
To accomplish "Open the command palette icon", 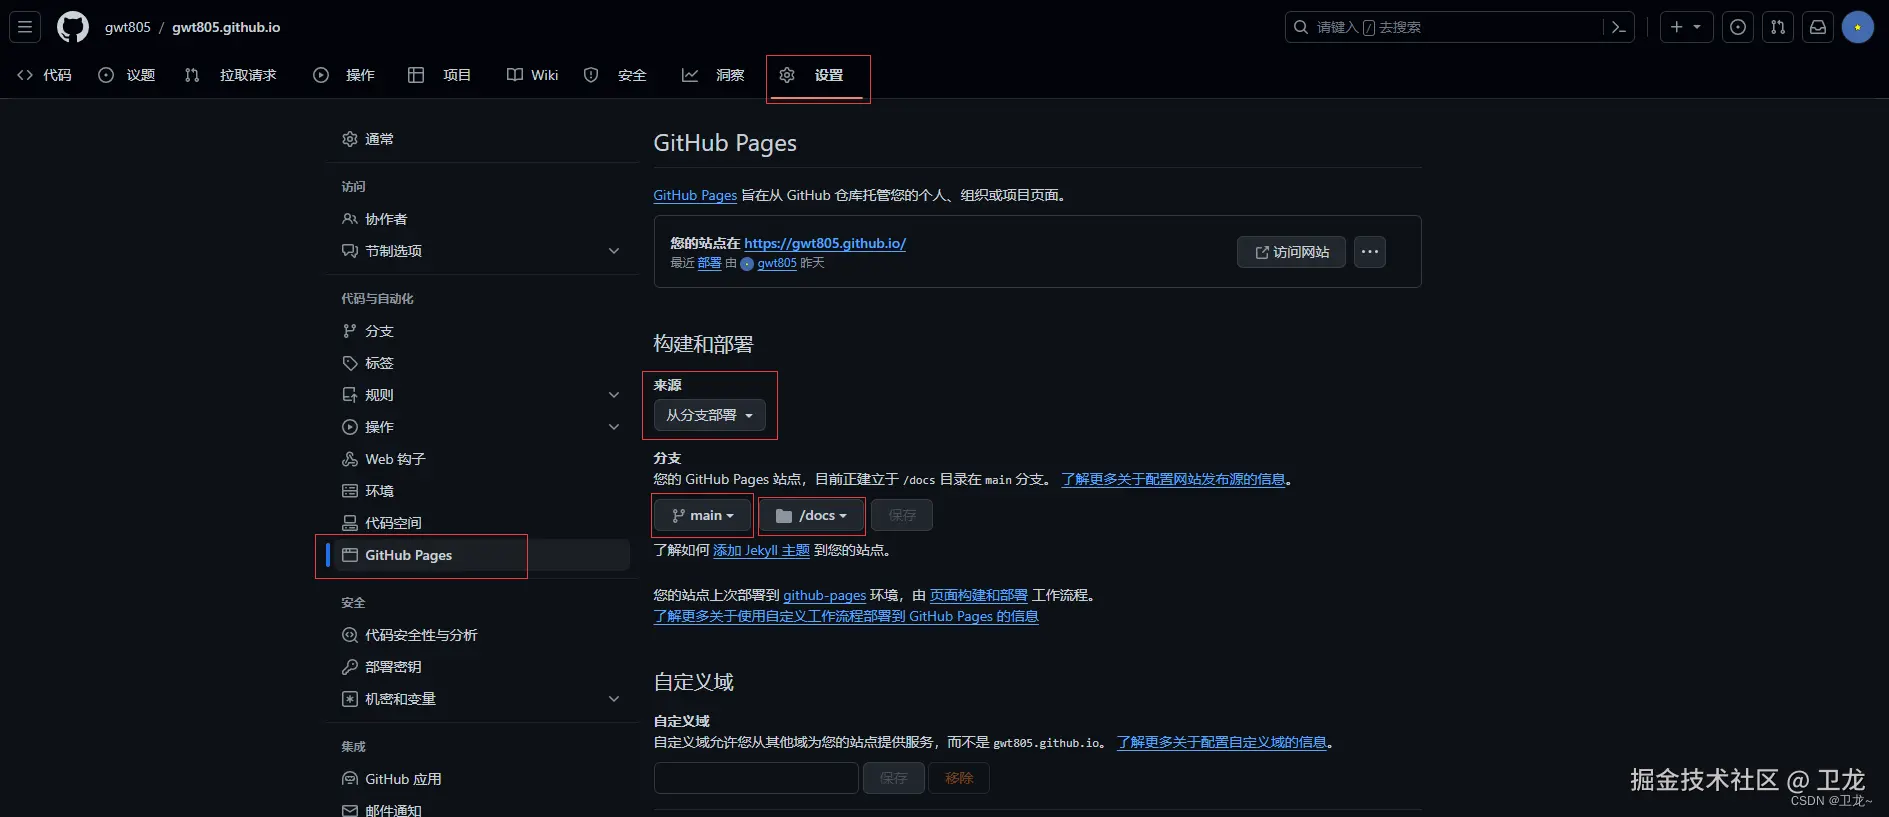I will (x=1618, y=27).
